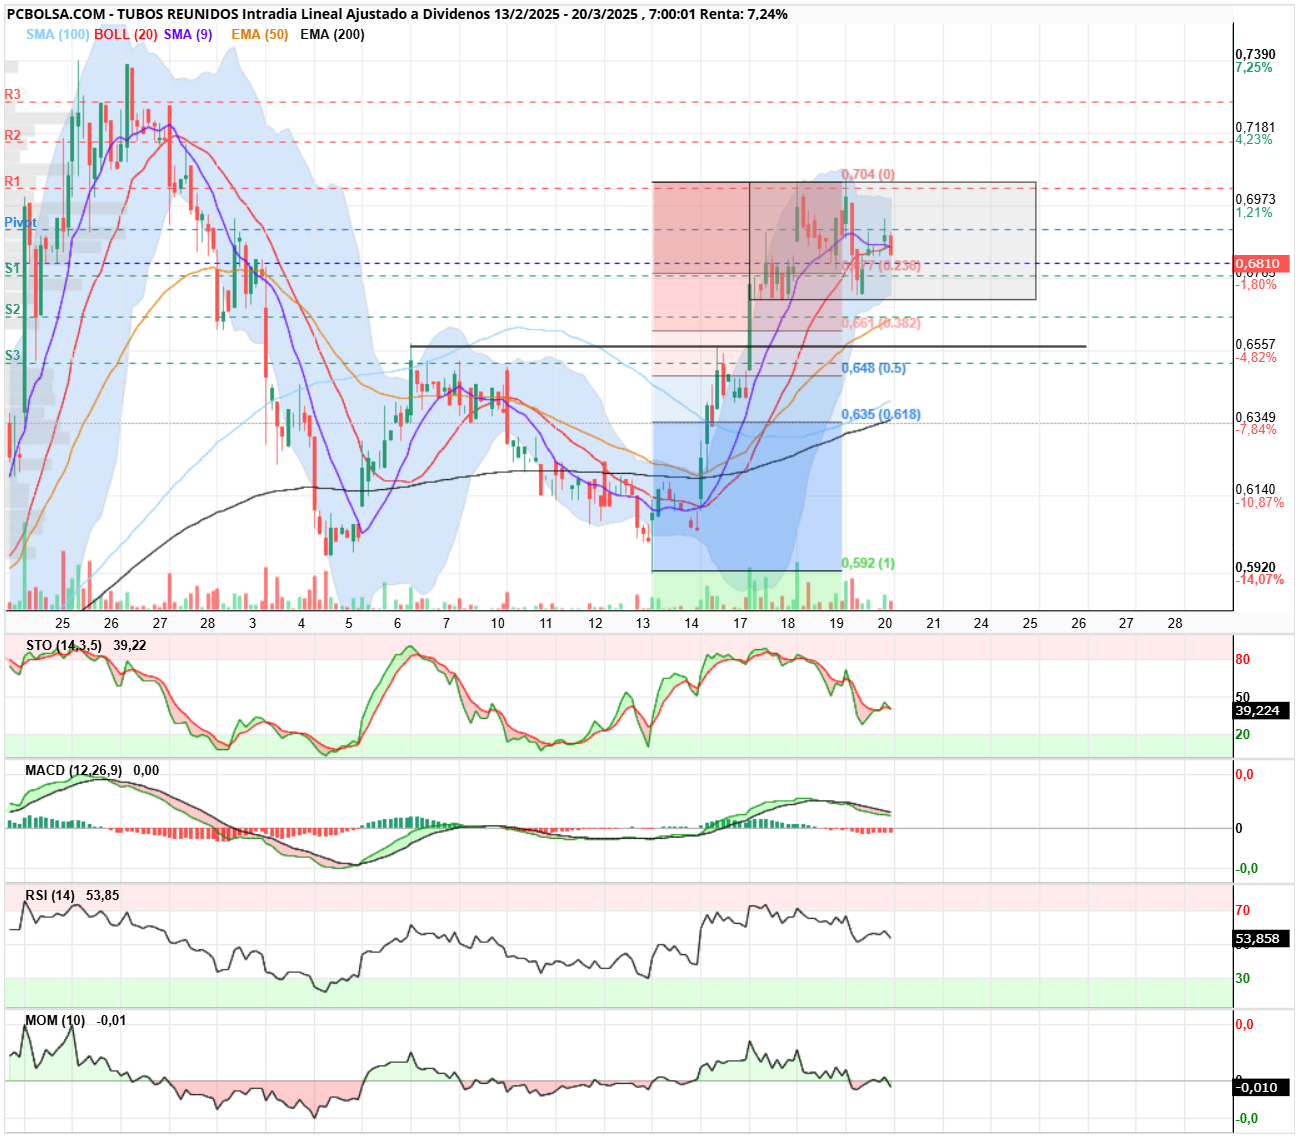
Task: Click the S3 support level label
Action: pyautogui.click(x=12, y=355)
